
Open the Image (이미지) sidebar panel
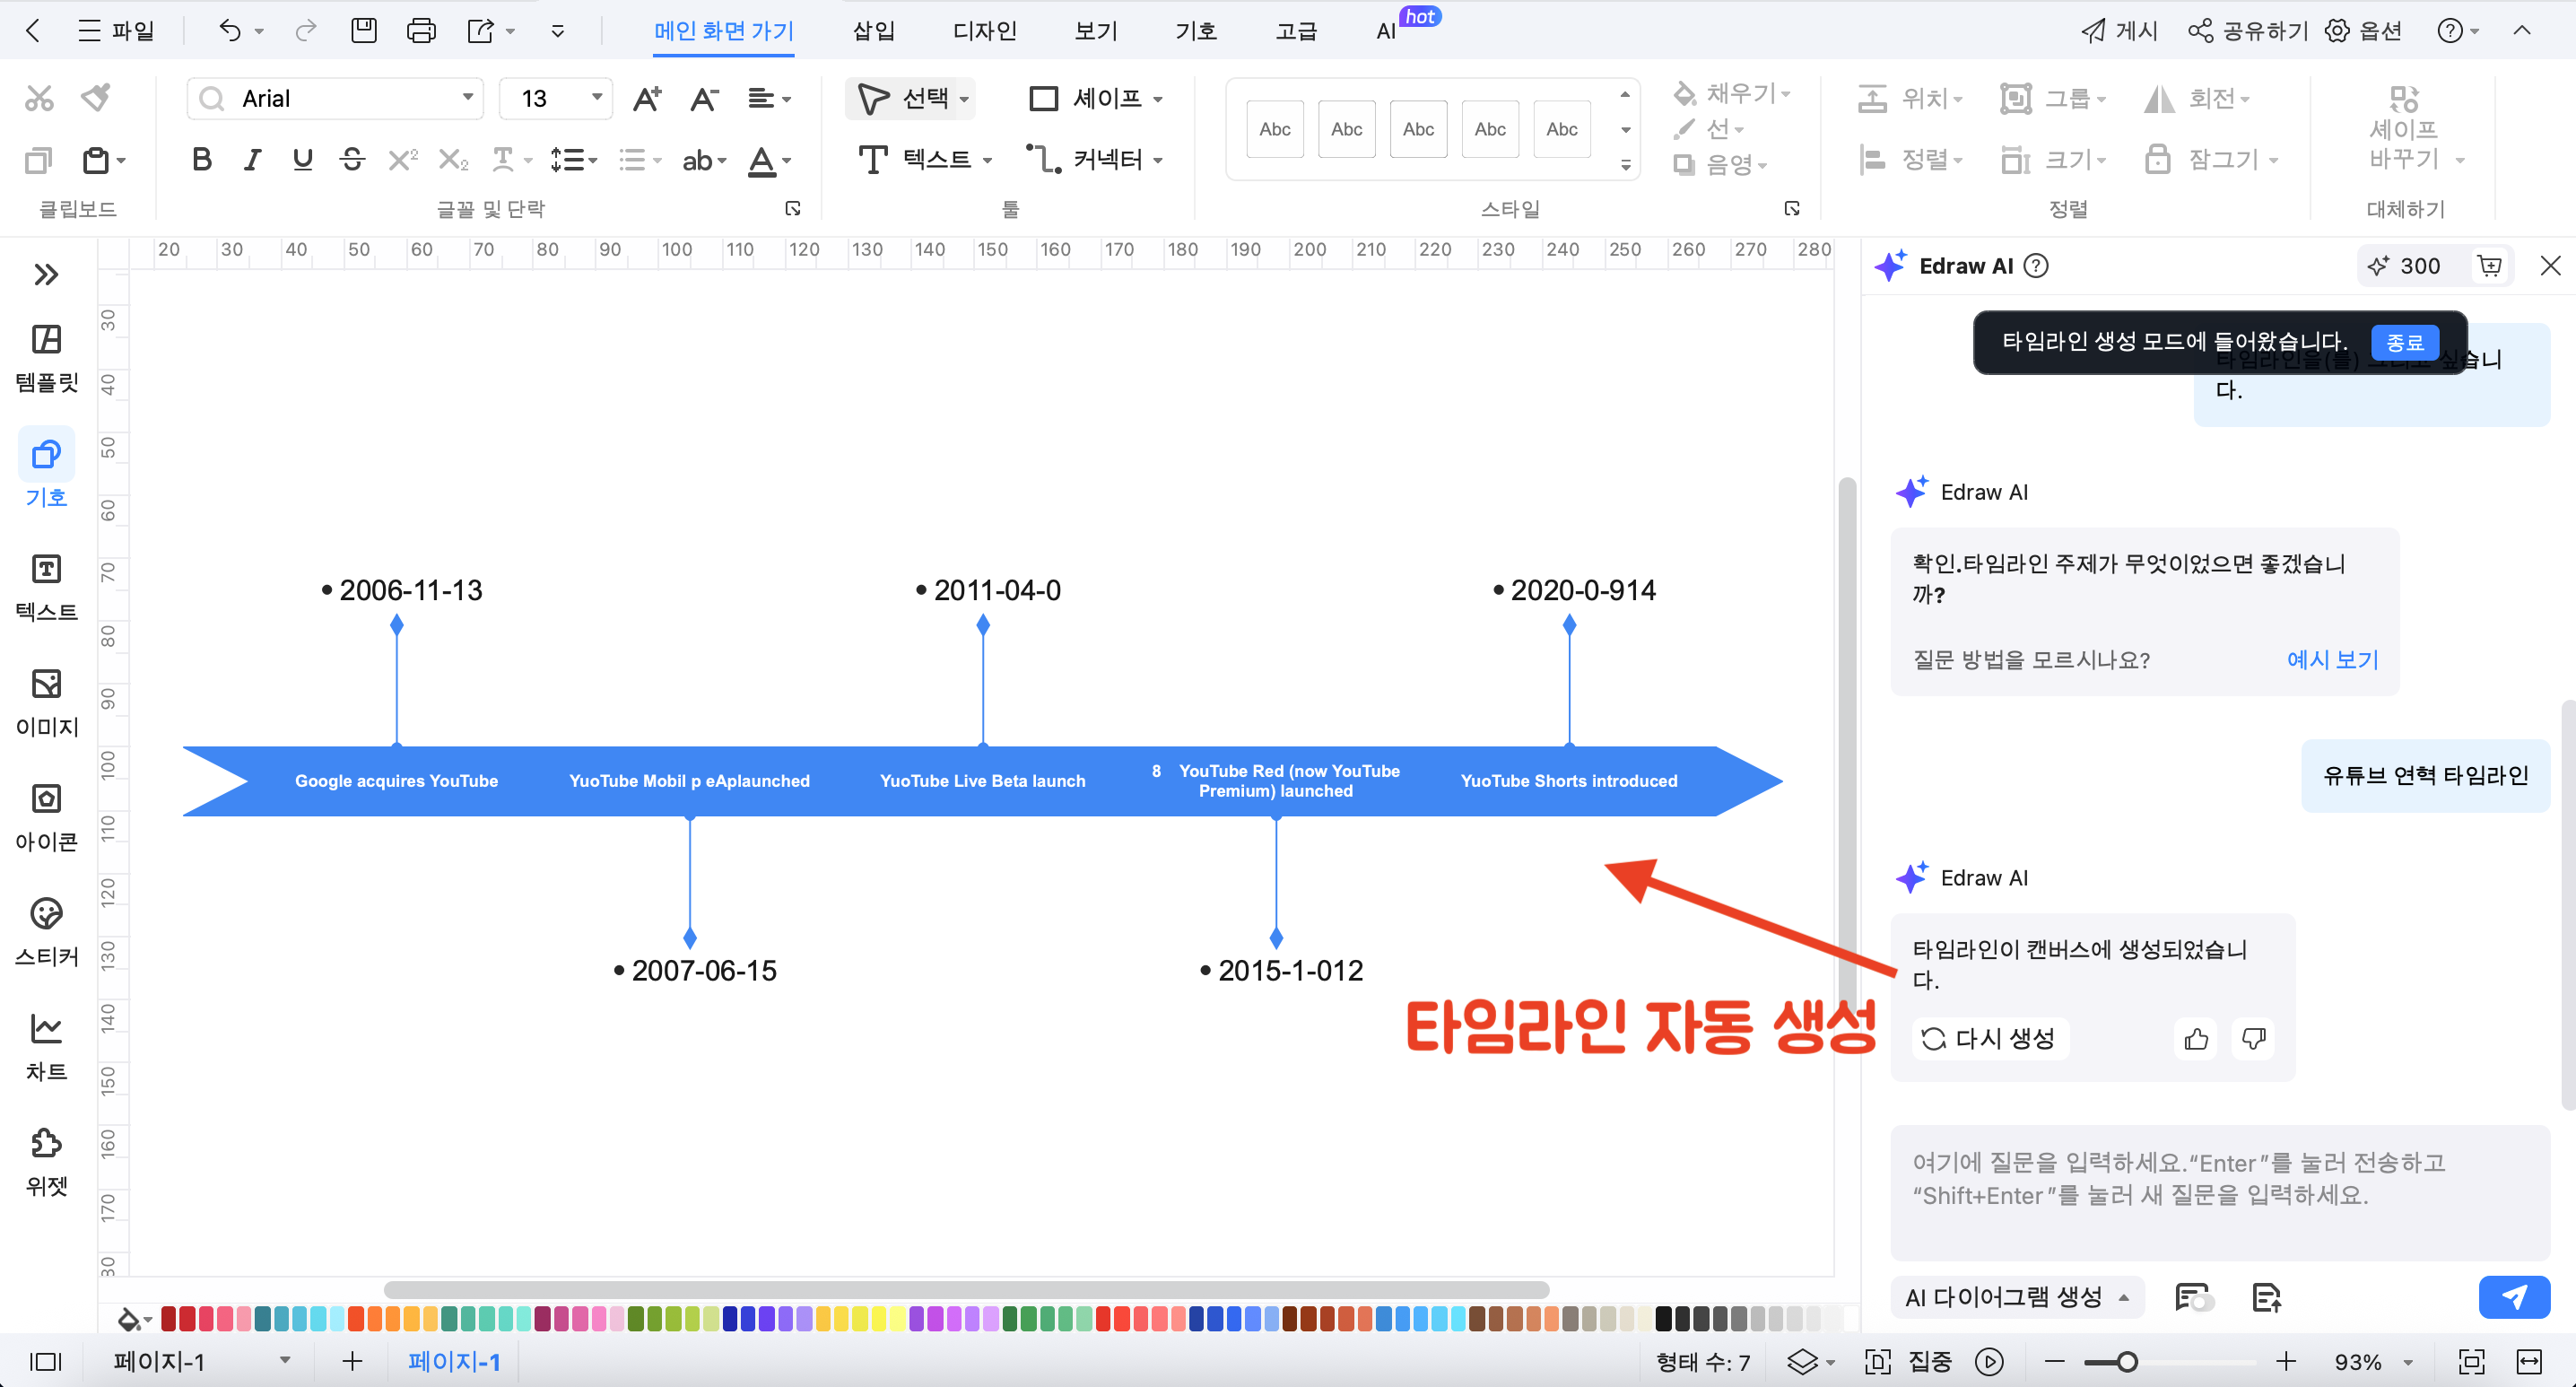[x=46, y=703]
